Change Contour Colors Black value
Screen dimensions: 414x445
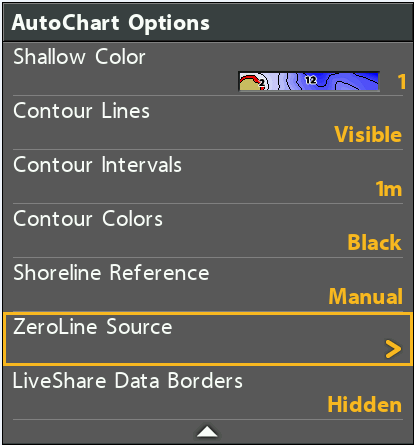click(x=375, y=242)
